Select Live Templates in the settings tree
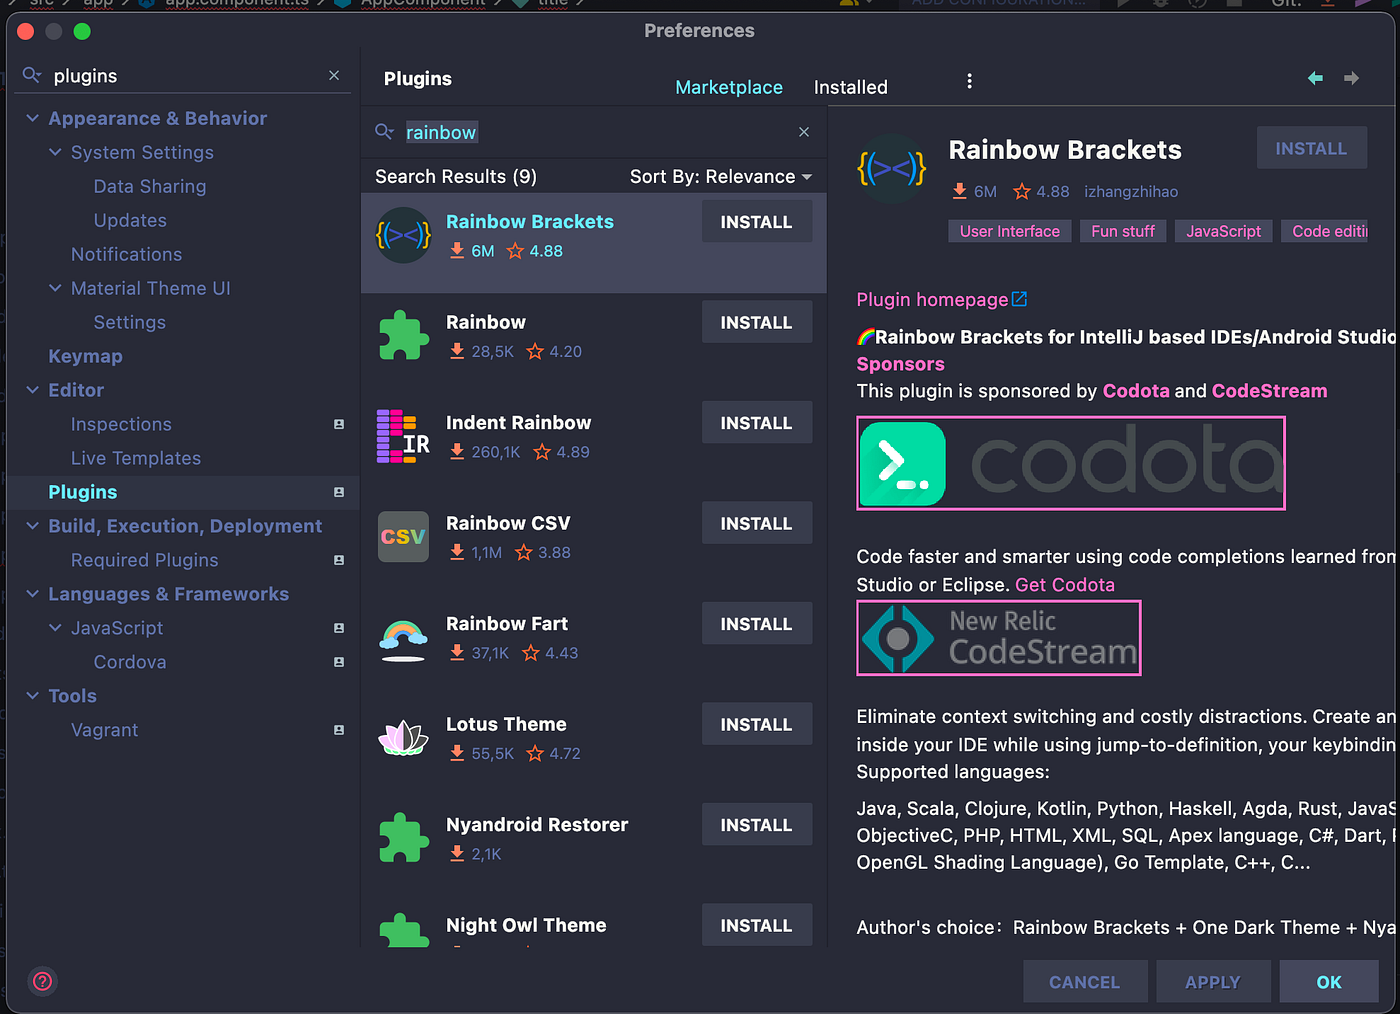This screenshot has width=1400, height=1014. point(136,458)
